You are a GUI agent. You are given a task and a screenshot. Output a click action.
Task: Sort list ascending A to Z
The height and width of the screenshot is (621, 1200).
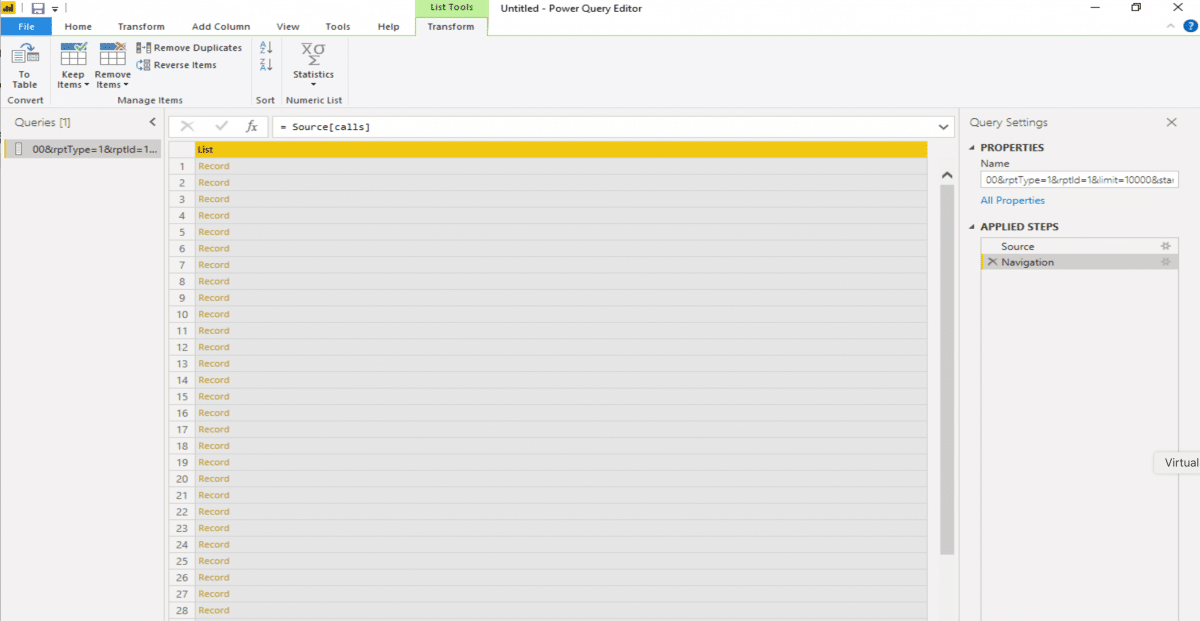click(x=266, y=48)
